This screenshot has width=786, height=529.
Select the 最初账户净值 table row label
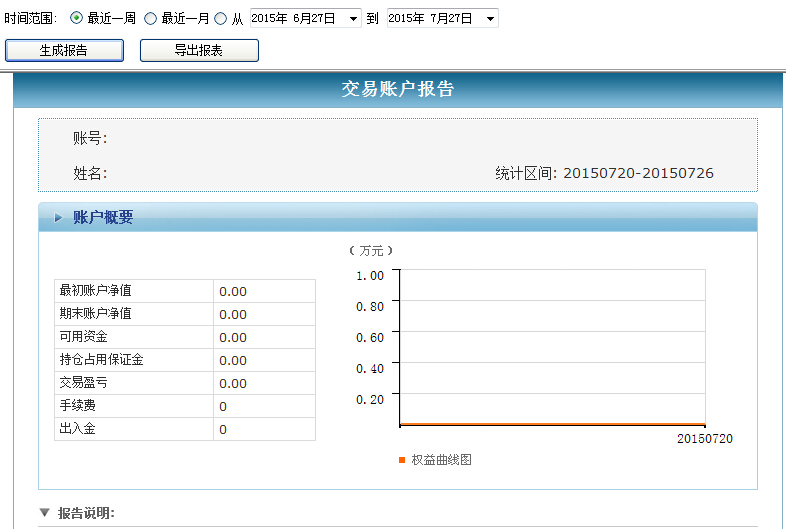(x=96, y=291)
